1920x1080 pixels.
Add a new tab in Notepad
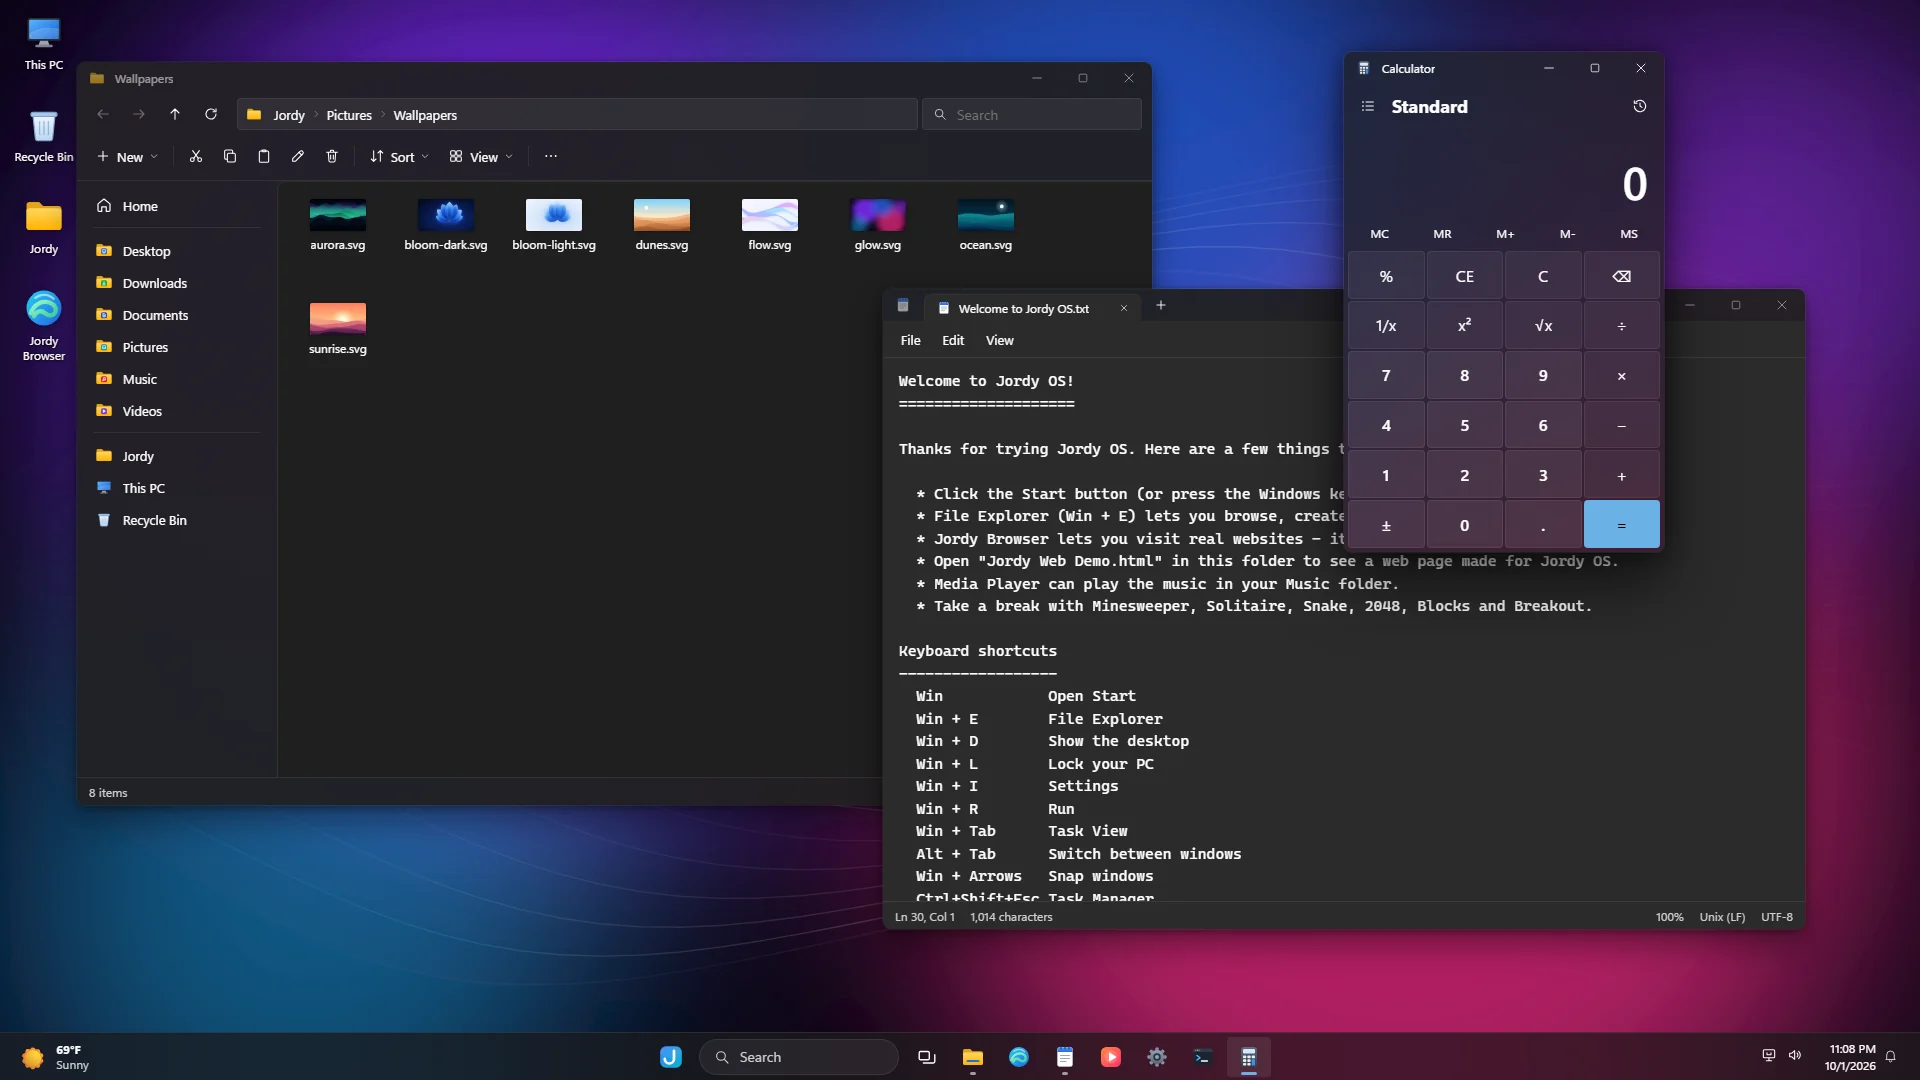pyautogui.click(x=1161, y=306)
